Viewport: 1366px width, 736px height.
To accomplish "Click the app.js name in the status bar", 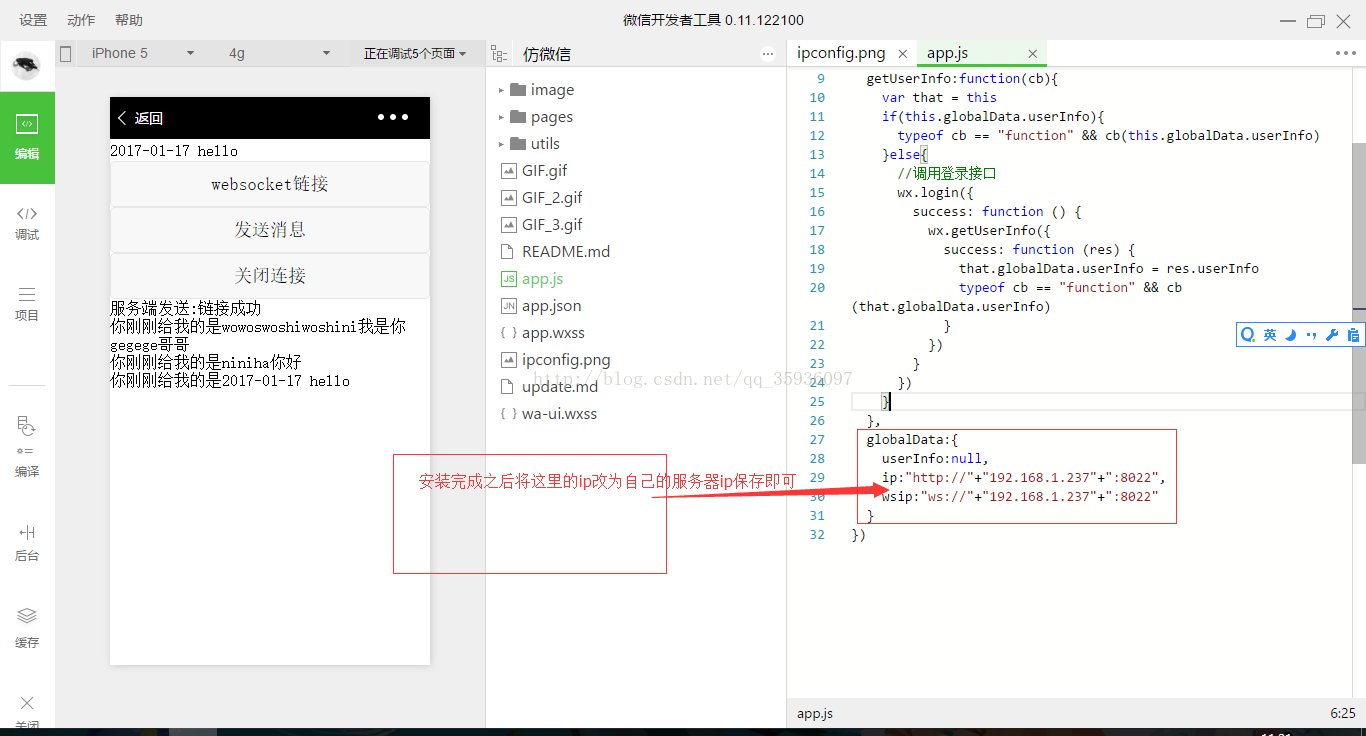I will click(x=815, y=714).
